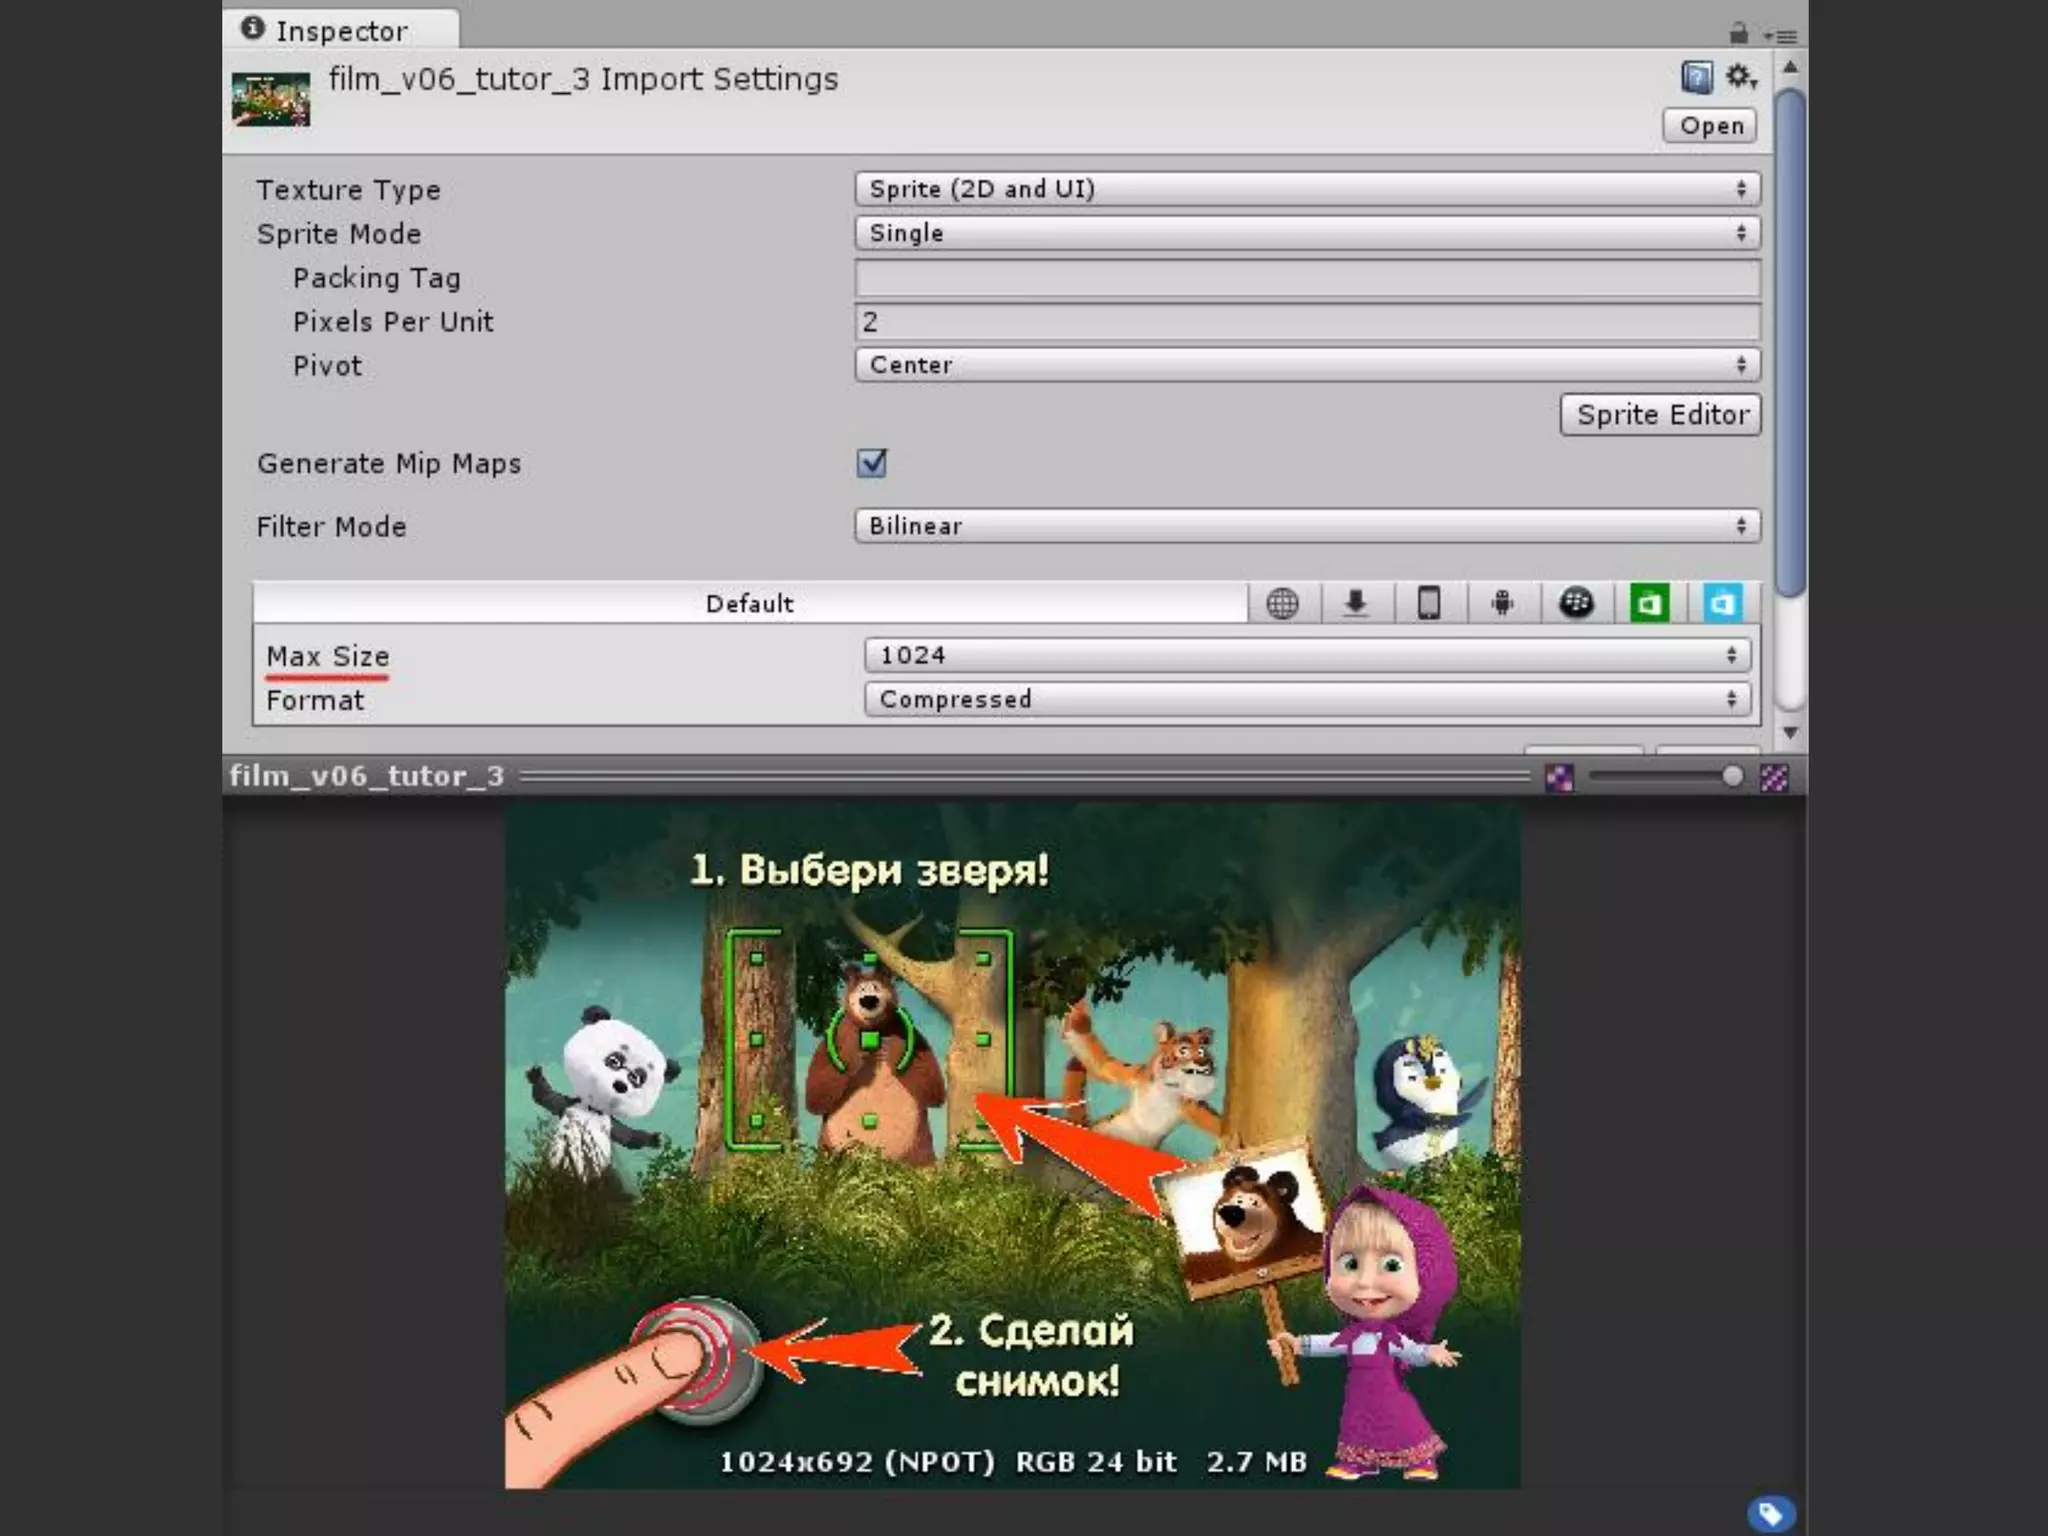Toggle the Inspector lock icon
Screen dimensions: 2048x1536
point(1739,34)
